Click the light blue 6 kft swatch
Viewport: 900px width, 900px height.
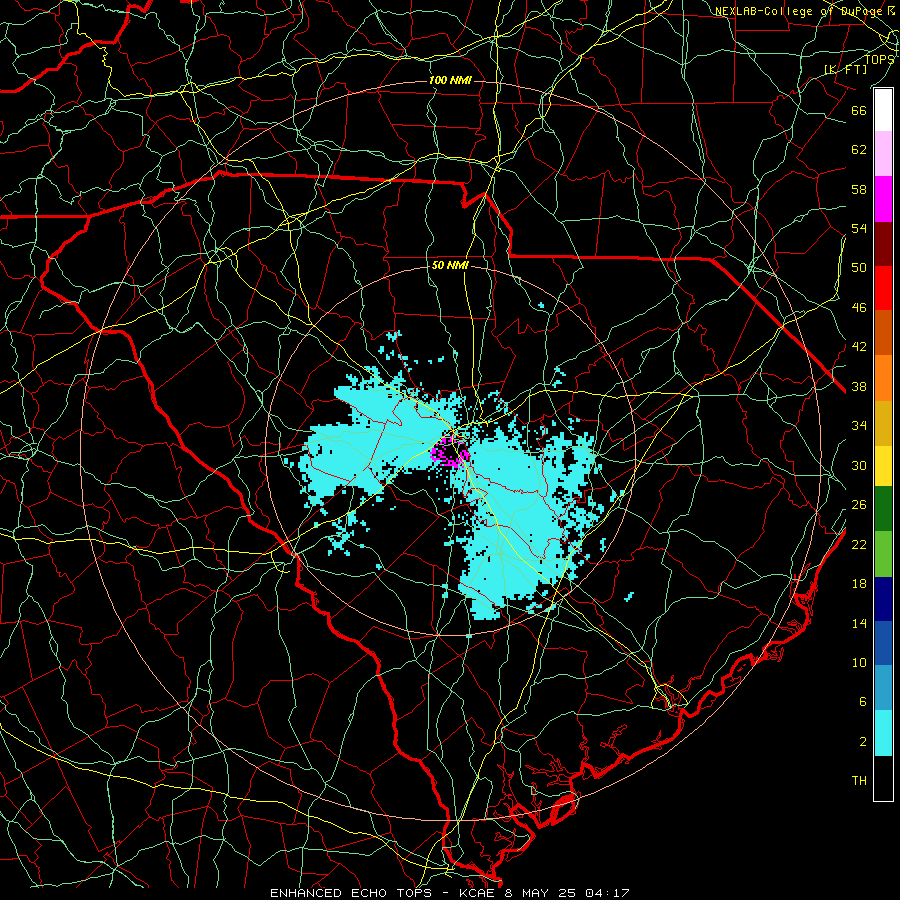click(883, 688)
